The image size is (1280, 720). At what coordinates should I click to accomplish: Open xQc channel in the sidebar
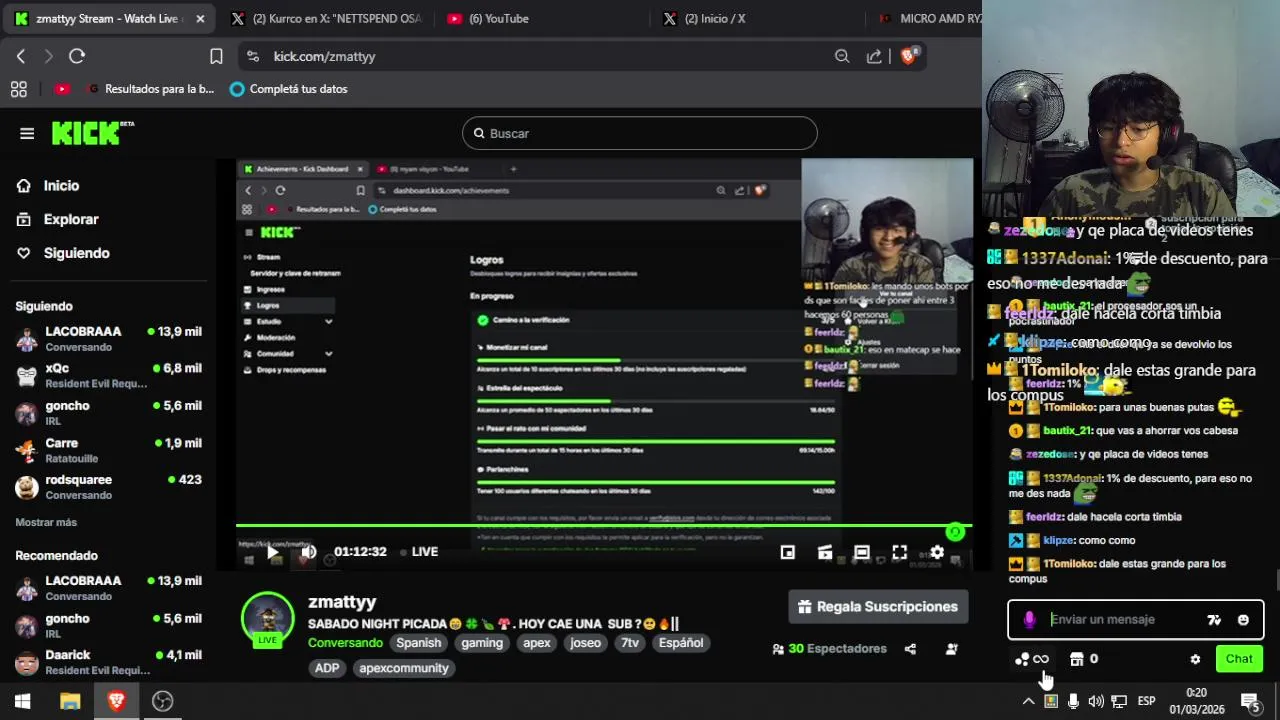[108, 375]
